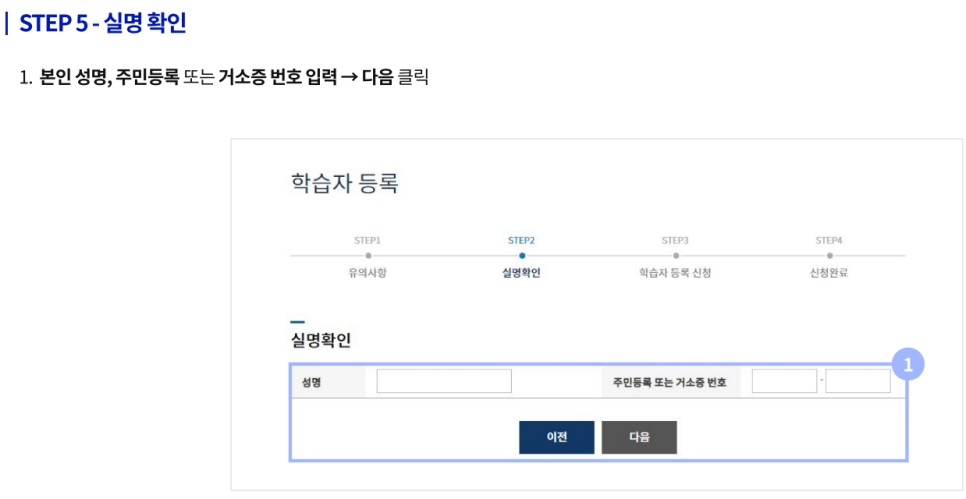Click the active STEP2 progress dot
The width and height of the screenshot is (966, 499).
pyautogui.click(x=522, y=256)
